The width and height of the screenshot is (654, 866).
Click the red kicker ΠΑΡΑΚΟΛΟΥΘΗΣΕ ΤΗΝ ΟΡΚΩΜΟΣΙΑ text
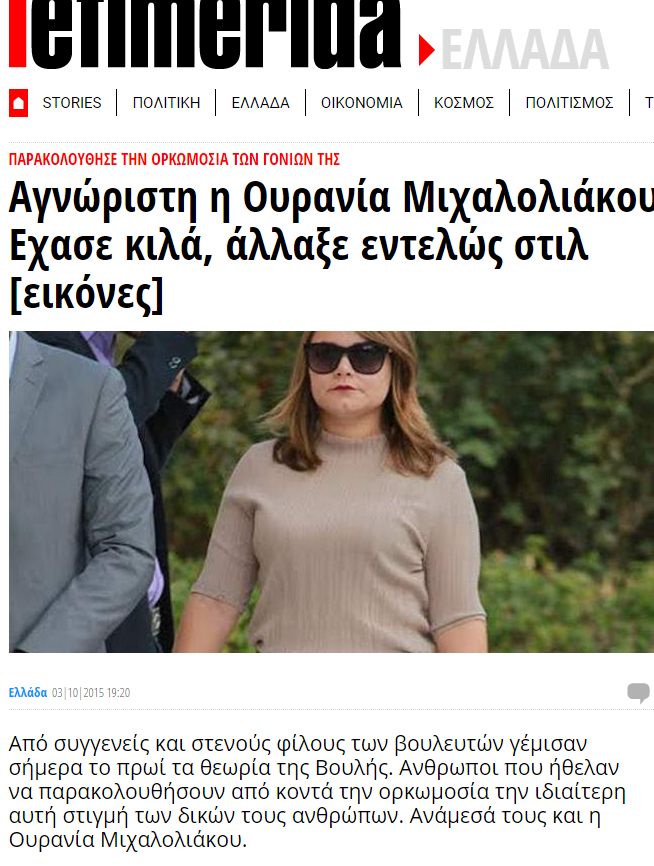pyautogui.click(x=174, y=160)
